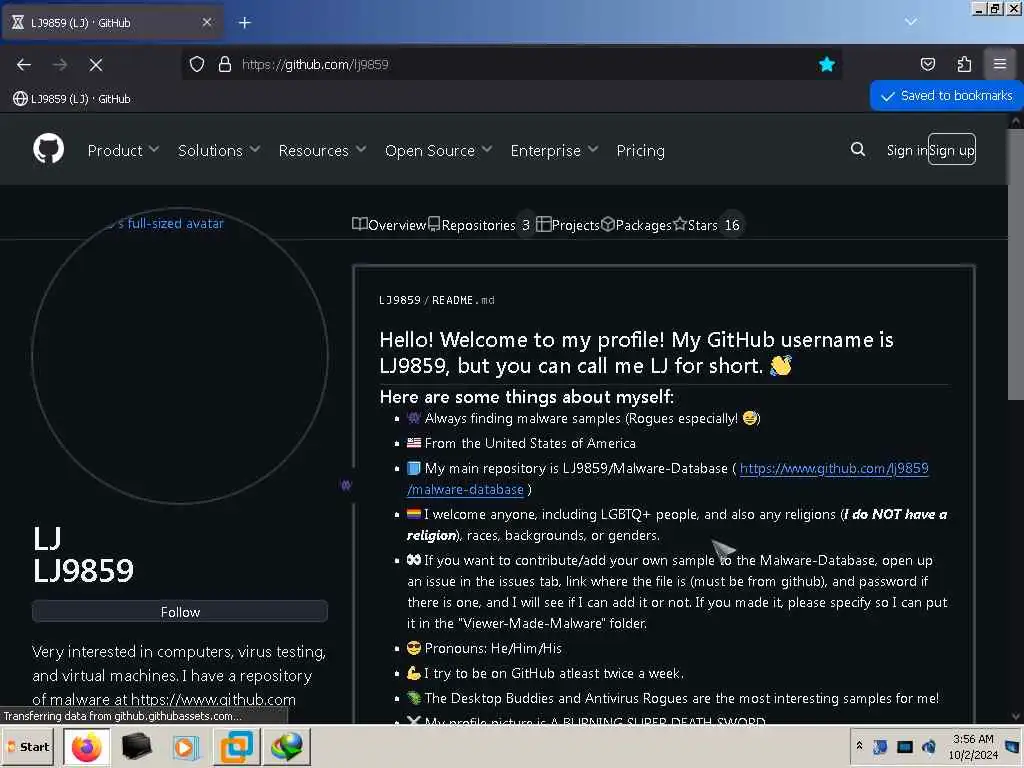
Task: Open Firefox from the taskbar
Action: 87,746
